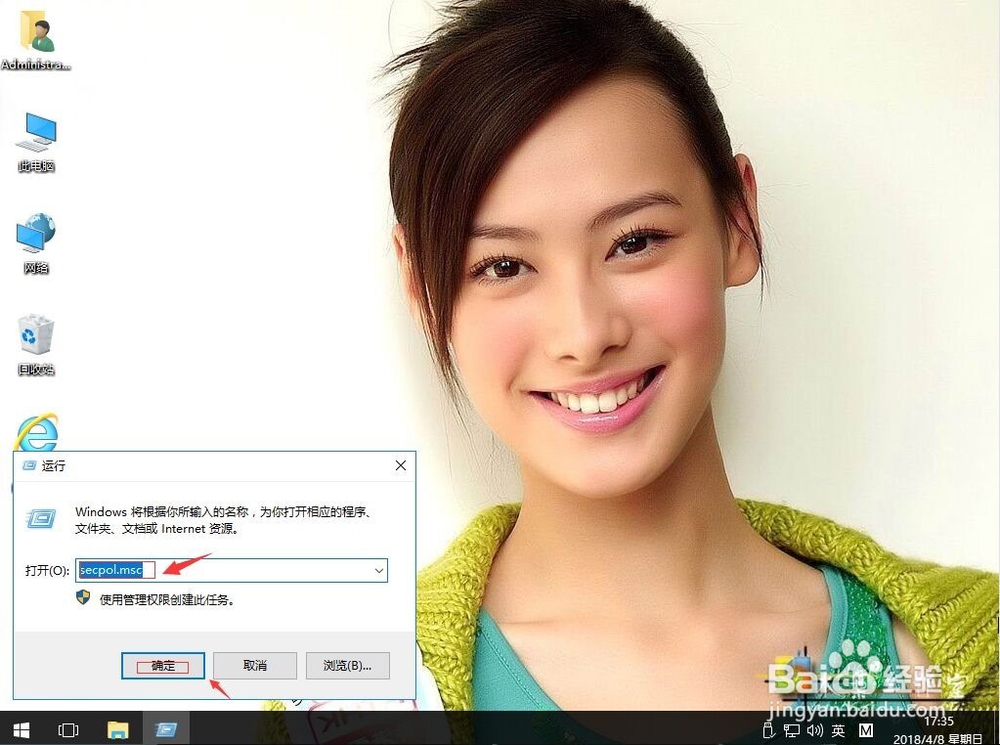The image size is (1000, 745).
Task: Click the 取消 cancel button
Action: (x=255, y=665)
